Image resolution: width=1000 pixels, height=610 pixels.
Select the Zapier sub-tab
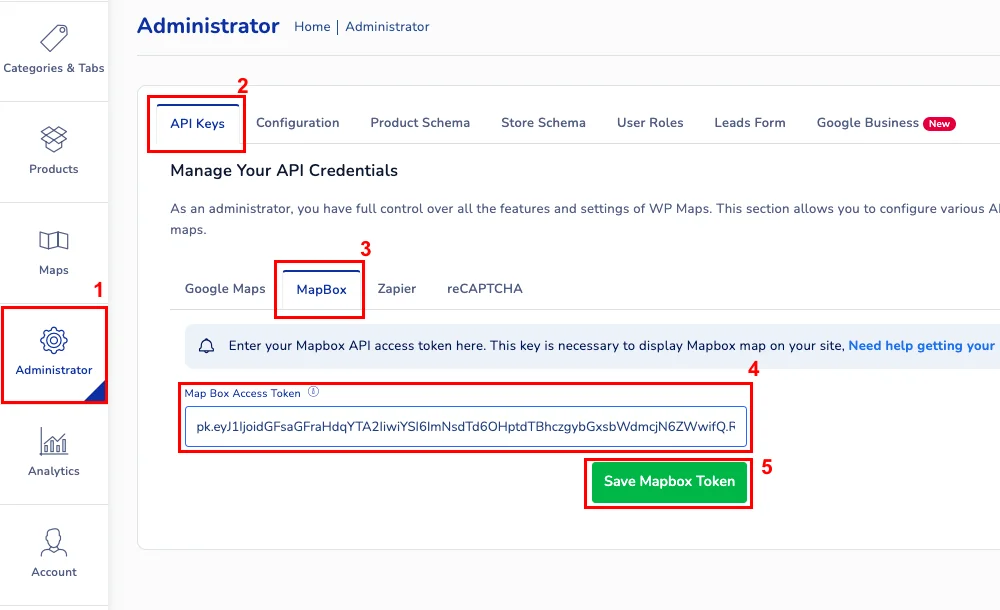(x=396, y=289)
